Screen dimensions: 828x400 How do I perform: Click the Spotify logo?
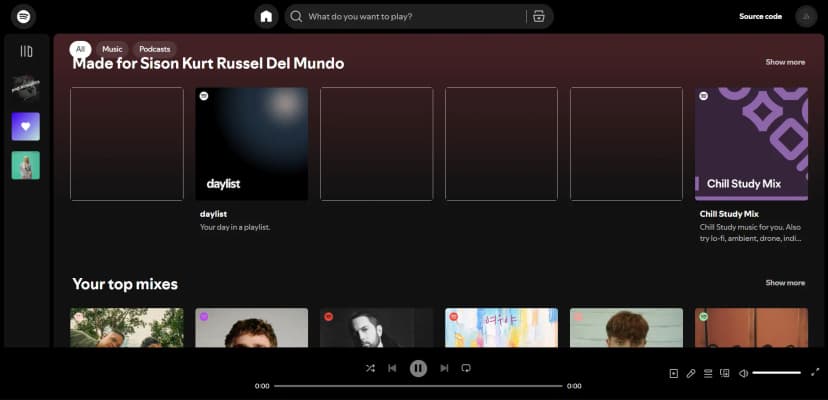point(23,16)
